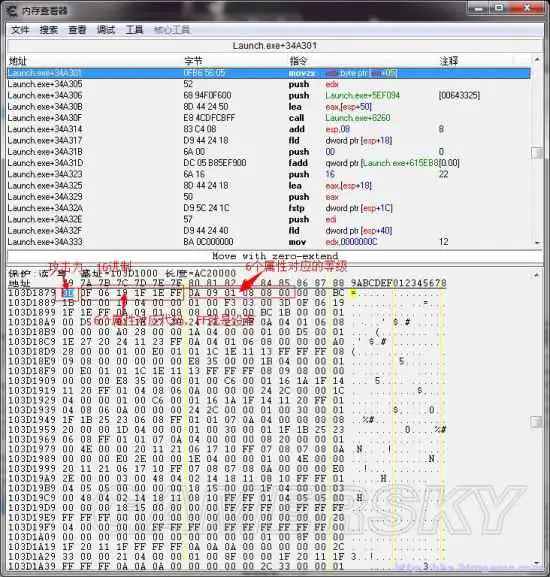Select the mov edx,0000000C instruction row
This screenshot has width=550, height=577.
click(x=269, y=242)
